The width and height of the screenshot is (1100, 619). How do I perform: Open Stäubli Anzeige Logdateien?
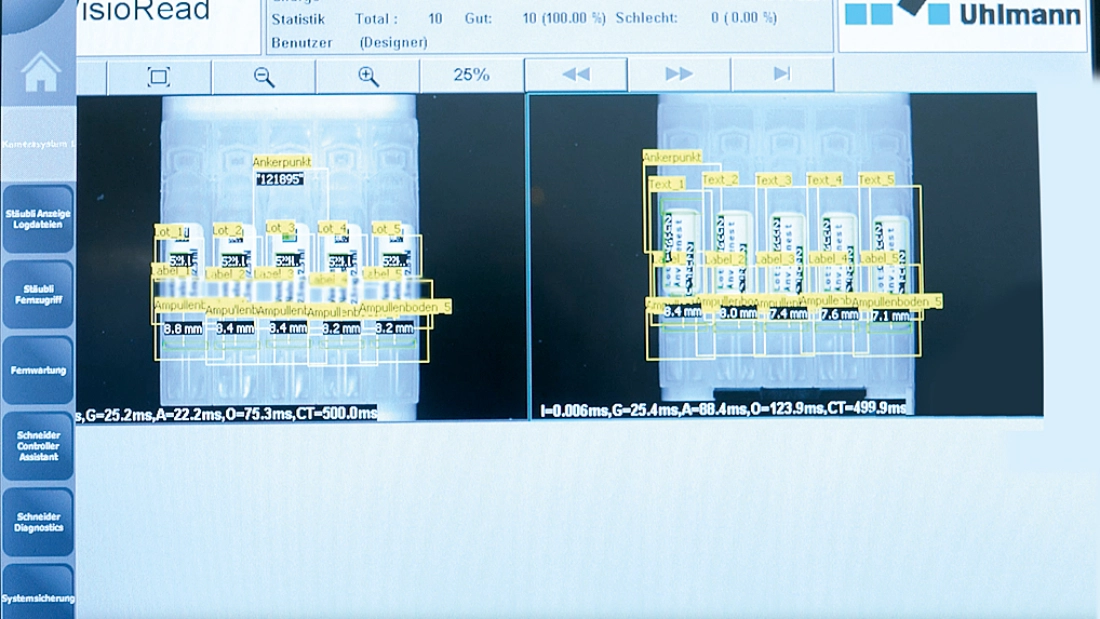[x=38, y=219]
